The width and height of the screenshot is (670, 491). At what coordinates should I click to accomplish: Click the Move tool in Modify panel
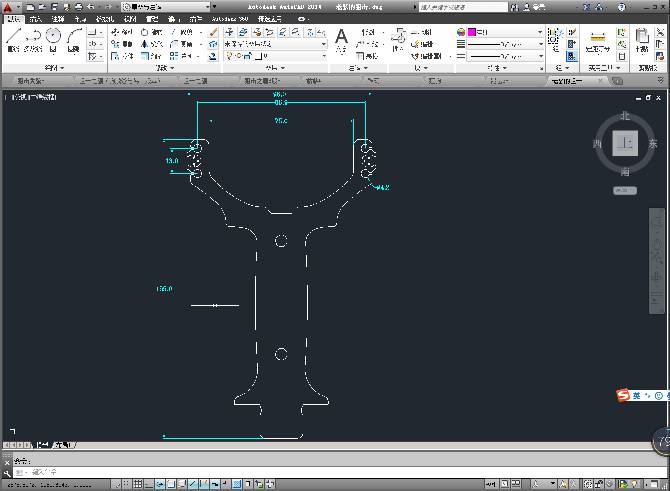coord(121,32)
